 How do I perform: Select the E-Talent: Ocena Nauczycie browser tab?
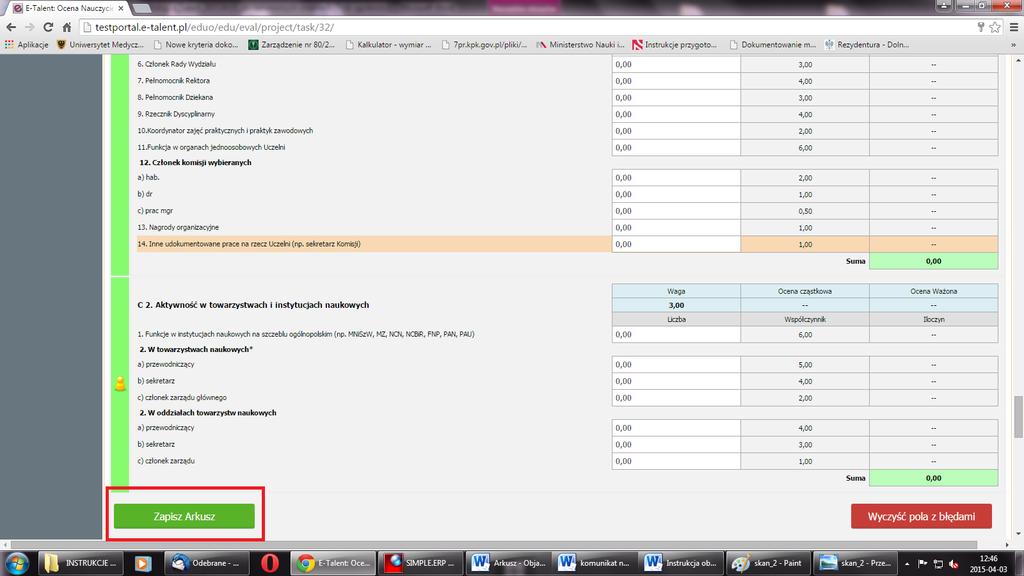69,8
